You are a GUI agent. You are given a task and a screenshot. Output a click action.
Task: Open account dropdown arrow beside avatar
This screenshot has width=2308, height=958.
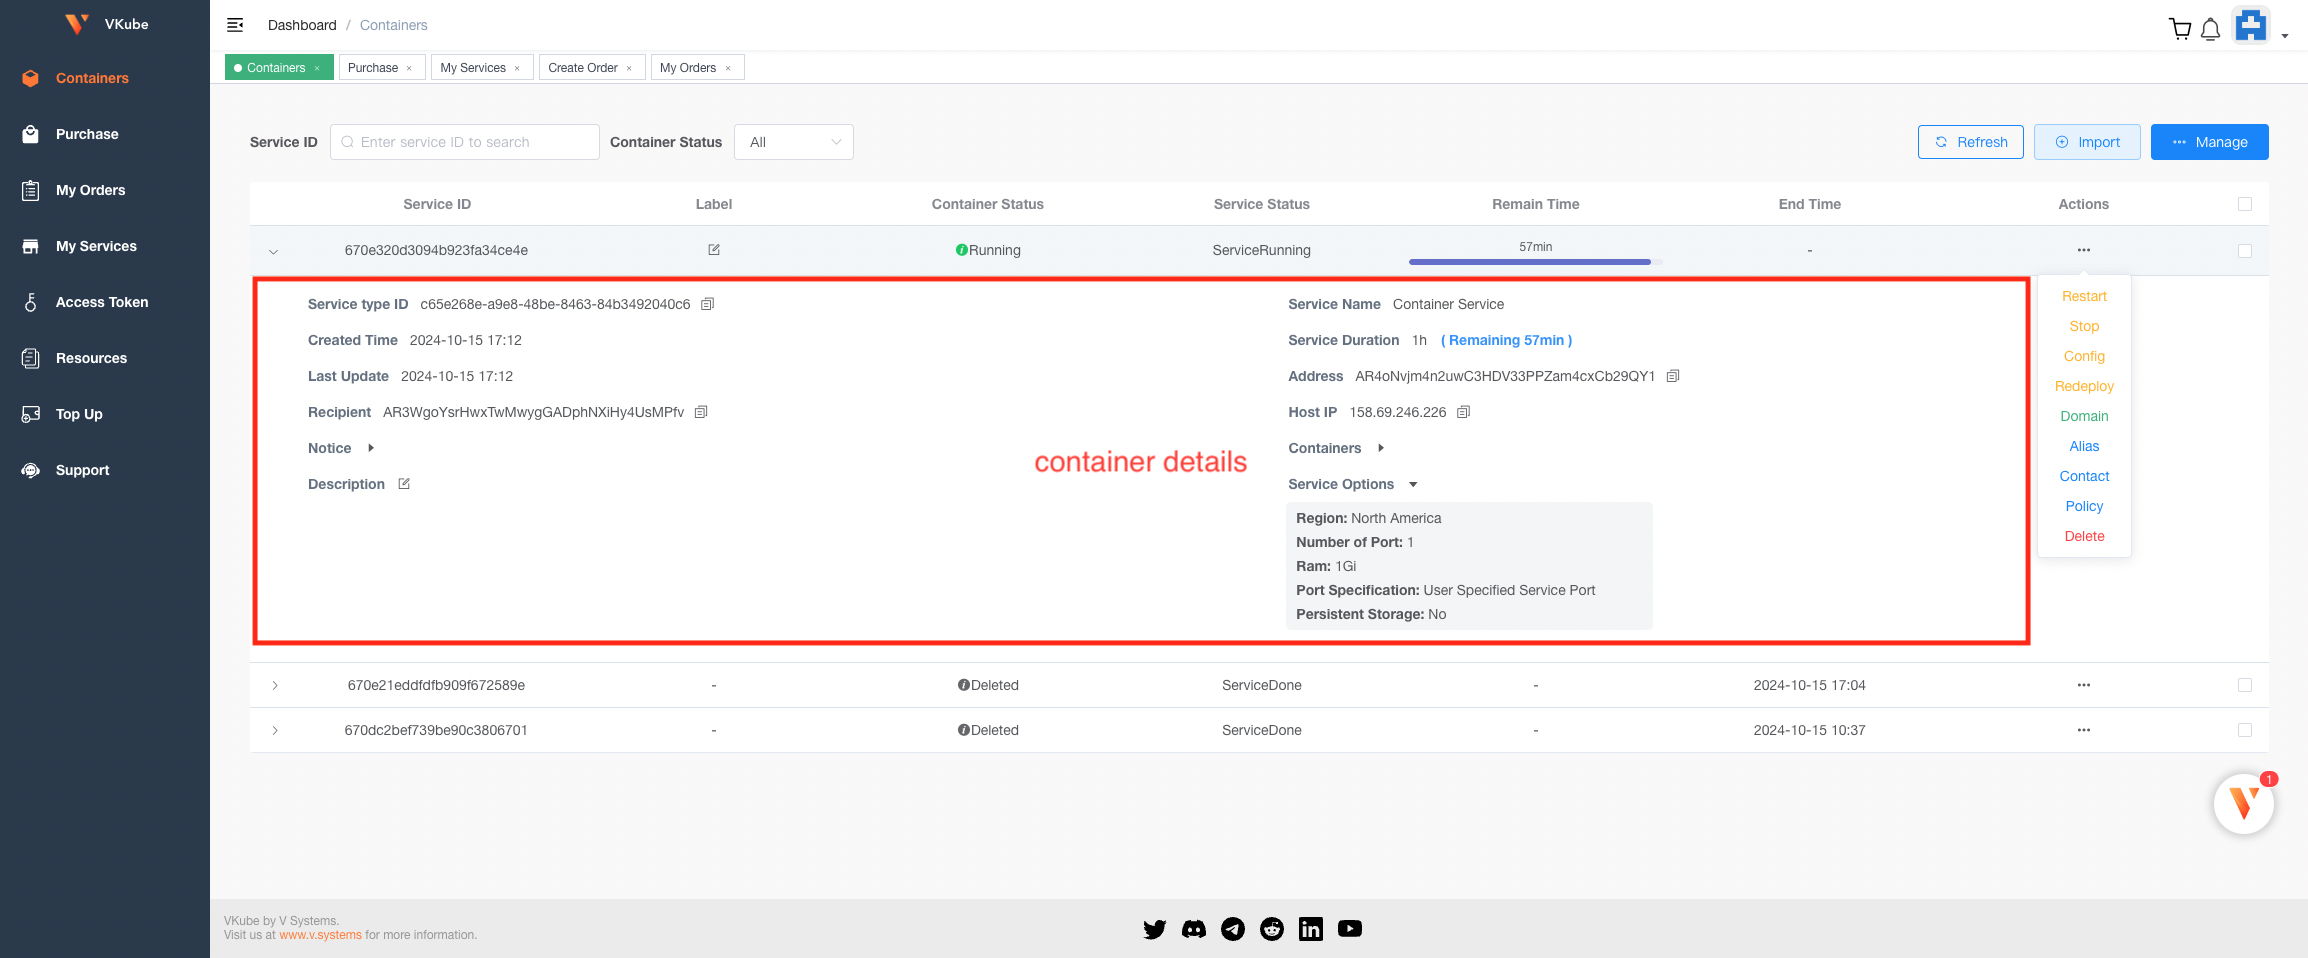pos(2285,36)
